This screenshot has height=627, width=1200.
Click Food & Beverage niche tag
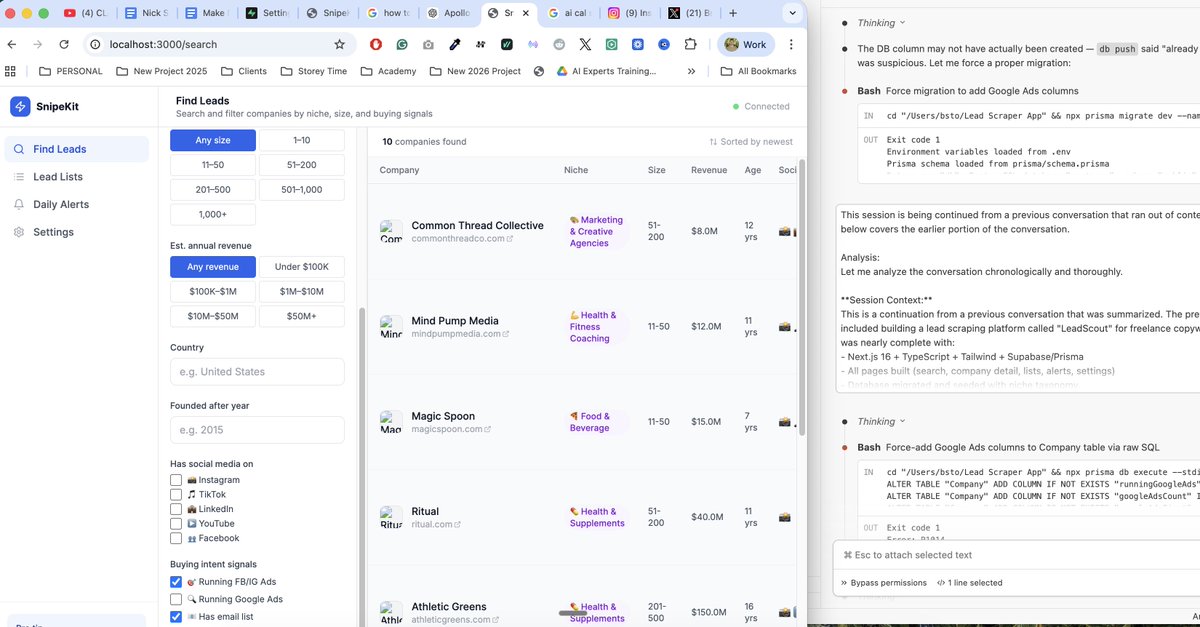(597, 422)
